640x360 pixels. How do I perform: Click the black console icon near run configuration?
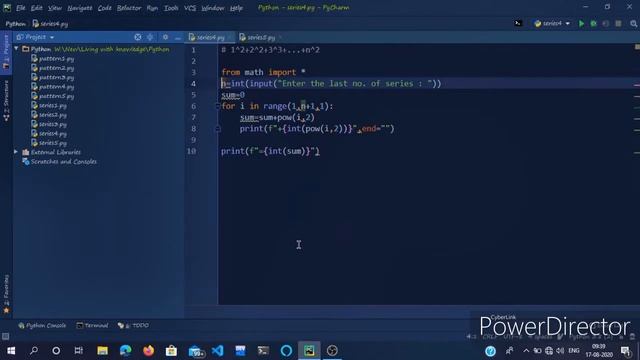pos(518,23)
